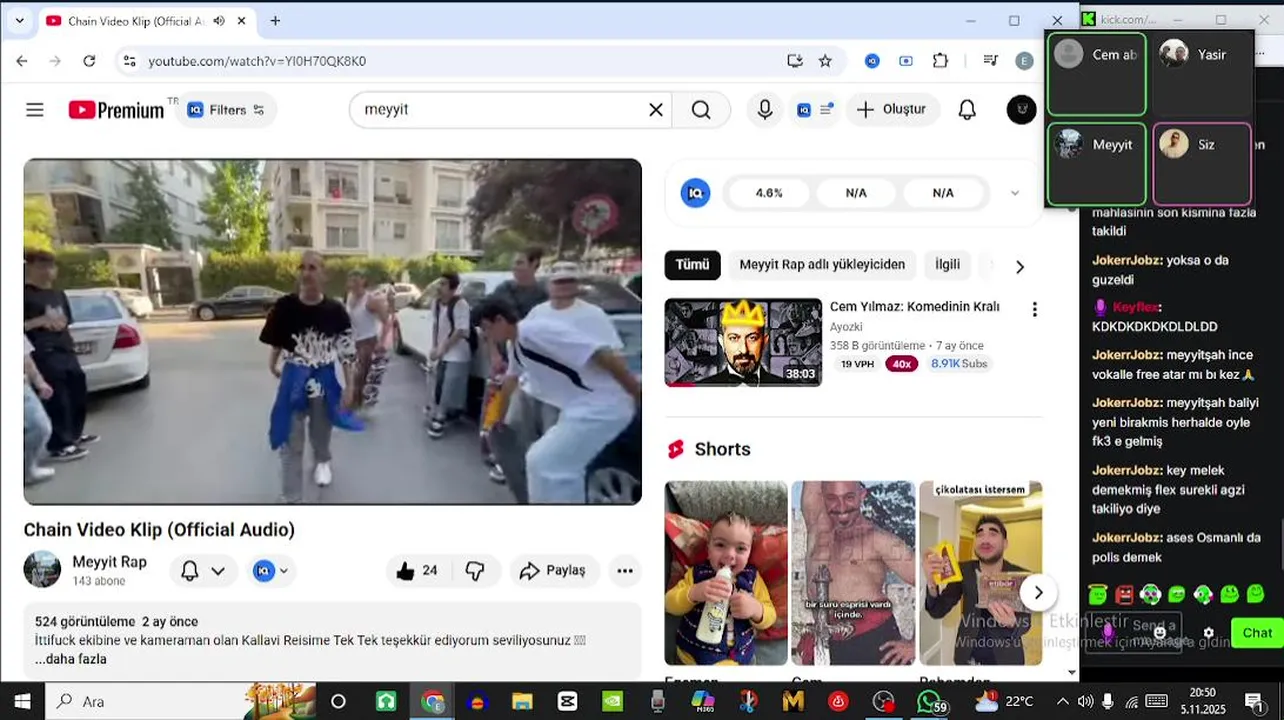1284x720 pixels.
Task: Select 'Meyyit Rap adlı yükleyiciden' chip
Action: click(x=822, y=265)
